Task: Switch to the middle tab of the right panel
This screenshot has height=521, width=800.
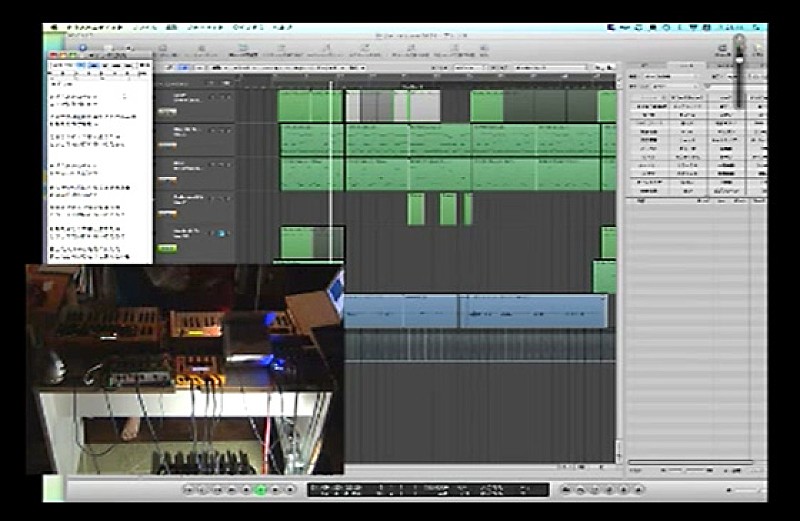Action: (x=688, y=65)
